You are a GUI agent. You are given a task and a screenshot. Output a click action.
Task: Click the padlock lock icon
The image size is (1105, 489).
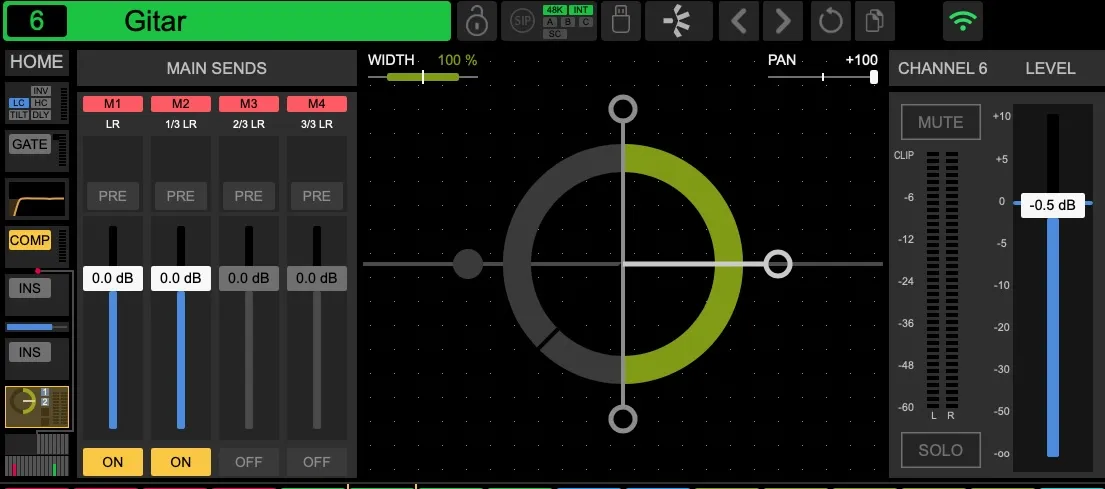click(x=477, y=21)
